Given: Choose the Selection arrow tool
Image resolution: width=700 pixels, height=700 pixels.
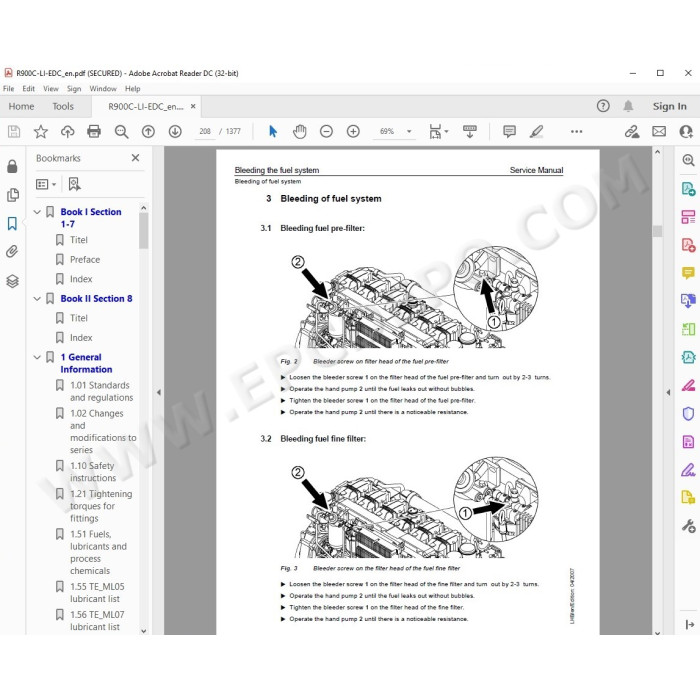Looking at the screenshot, I should [x=273, y=131].
